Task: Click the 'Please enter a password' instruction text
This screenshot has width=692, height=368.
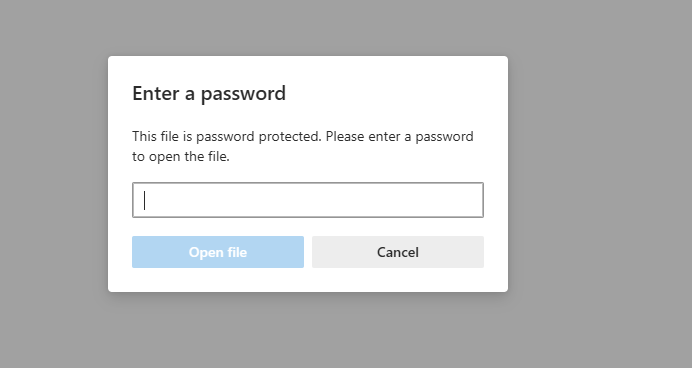Action: click(x=399, y=137)
